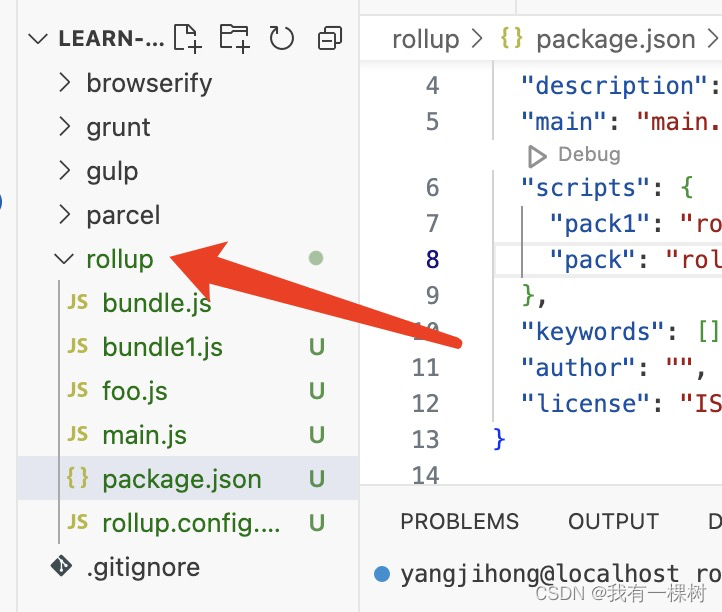Screen dimensions: 722x612
Task: Open rollup.config file in explorer
Action: pyautogui.click(x=188, y=523)
